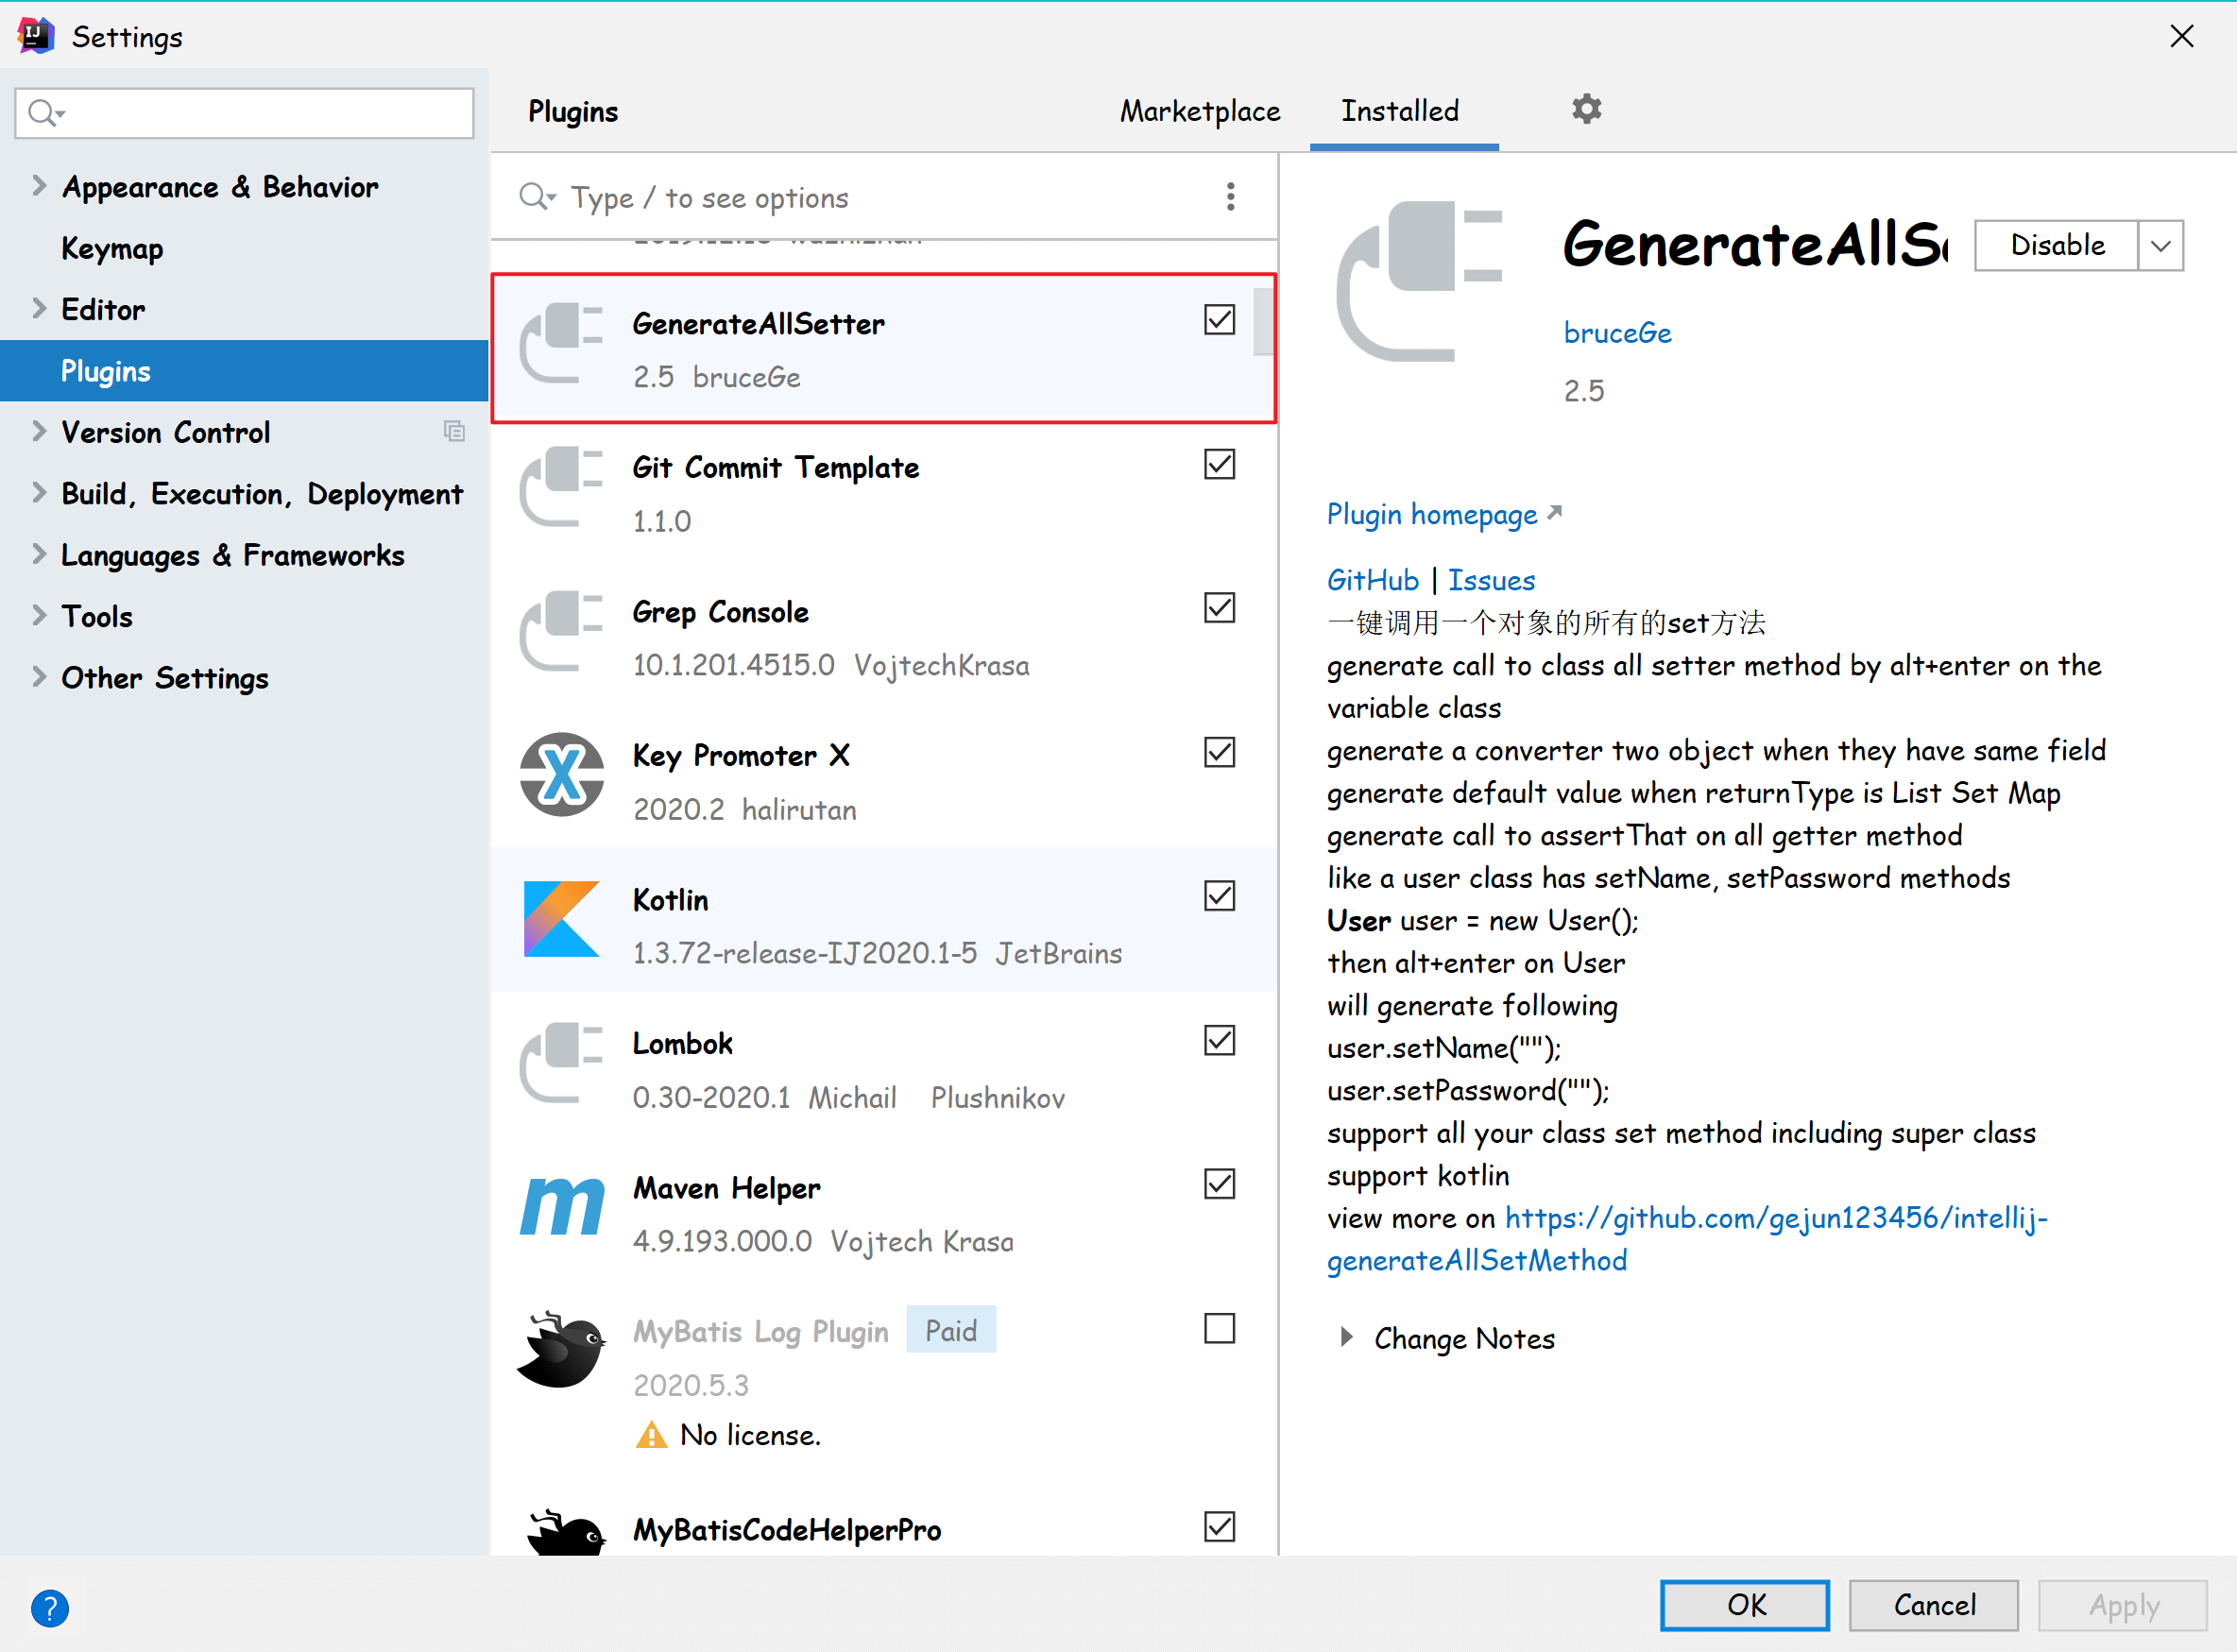The image size is (2237, 1652).
Task: Switch to the Marketplace tab
Action: pos(1199,111)
